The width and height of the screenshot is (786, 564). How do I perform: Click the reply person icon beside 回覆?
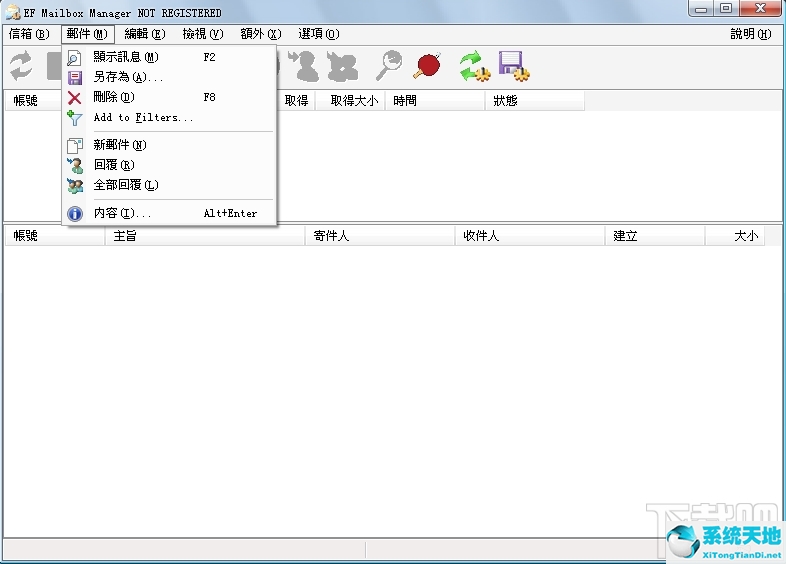click(75, 165)
